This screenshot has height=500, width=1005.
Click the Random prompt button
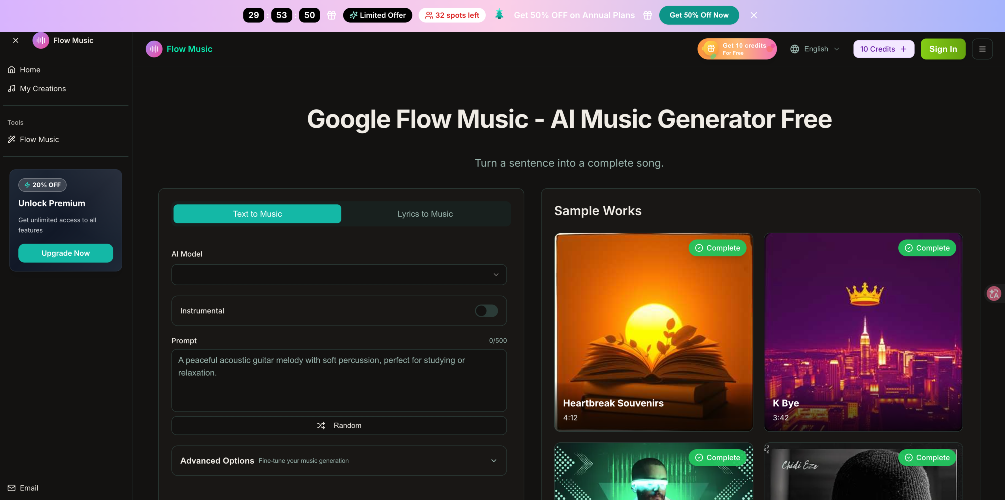(338, 426)
